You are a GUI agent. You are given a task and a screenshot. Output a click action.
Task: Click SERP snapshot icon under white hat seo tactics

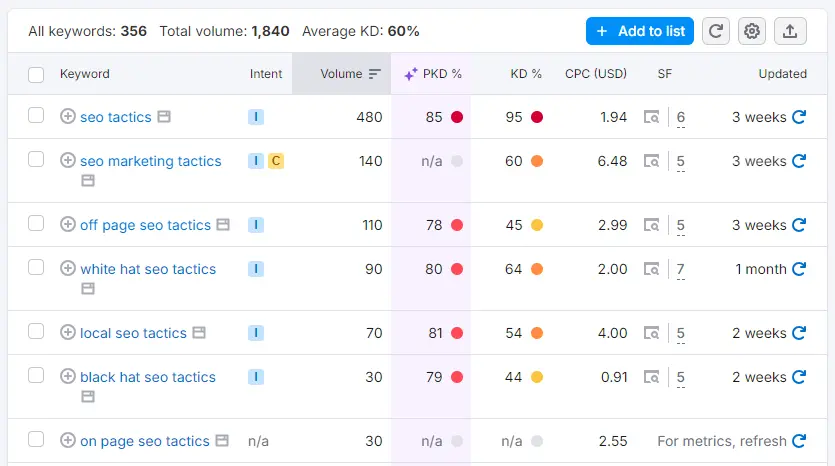coord(88,289)
